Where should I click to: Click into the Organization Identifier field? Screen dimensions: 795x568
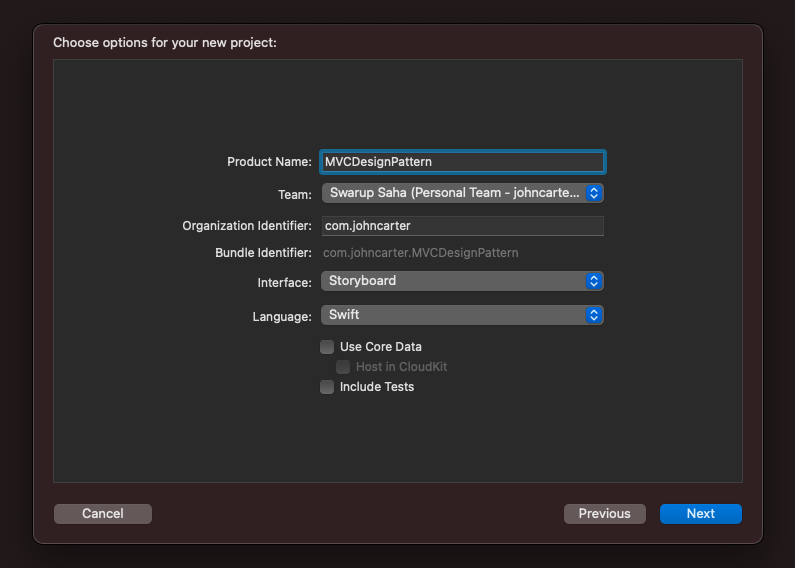pyautogui.click(x=462, y=226)
